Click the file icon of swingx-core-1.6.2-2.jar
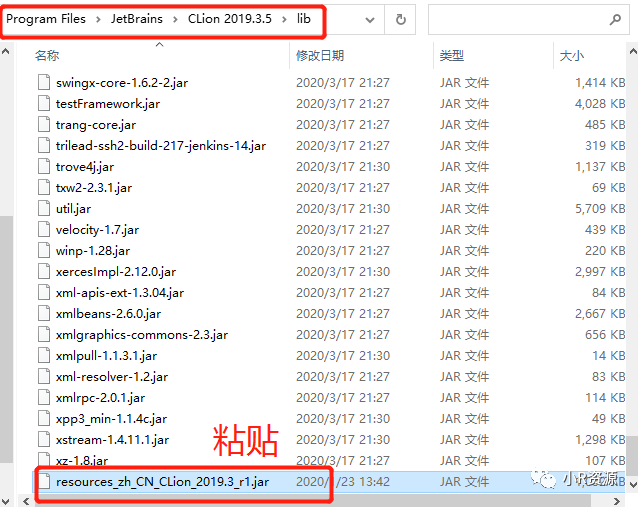The height and width of the screenshot is (507, 638). (44, 82)
